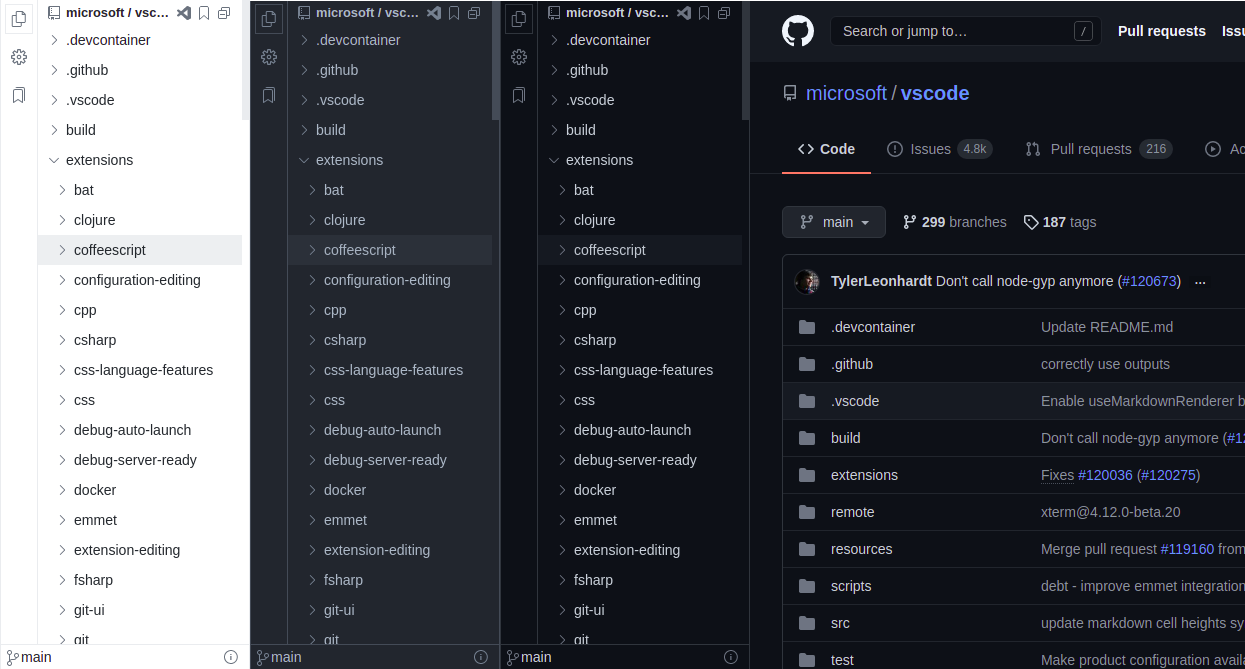Expand .devcontainer chevron in light-theme tree

click(54, 40)
